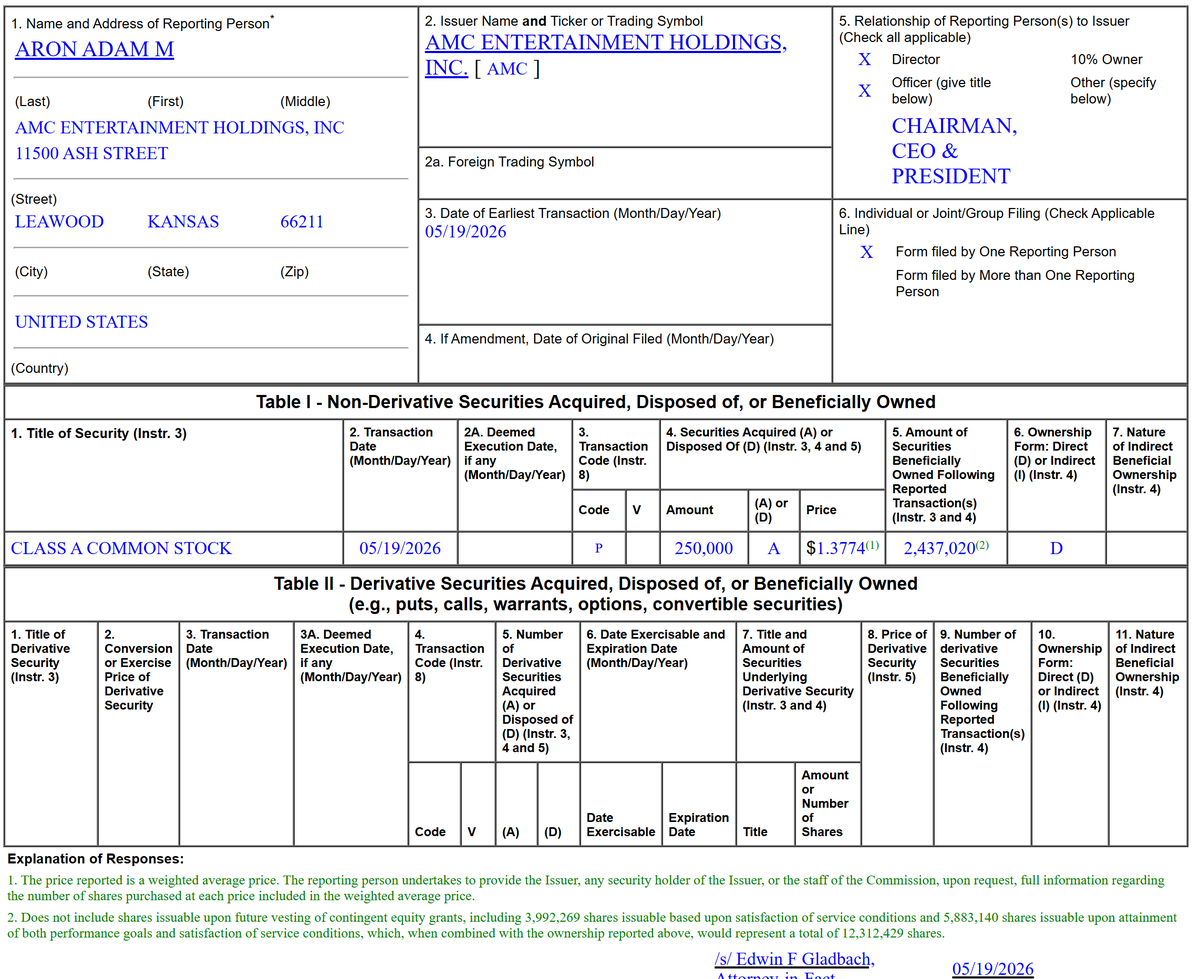Click the Form filed by One Reporting Person X
Screen dimensions: 1200x979
(x=867, y=252)
